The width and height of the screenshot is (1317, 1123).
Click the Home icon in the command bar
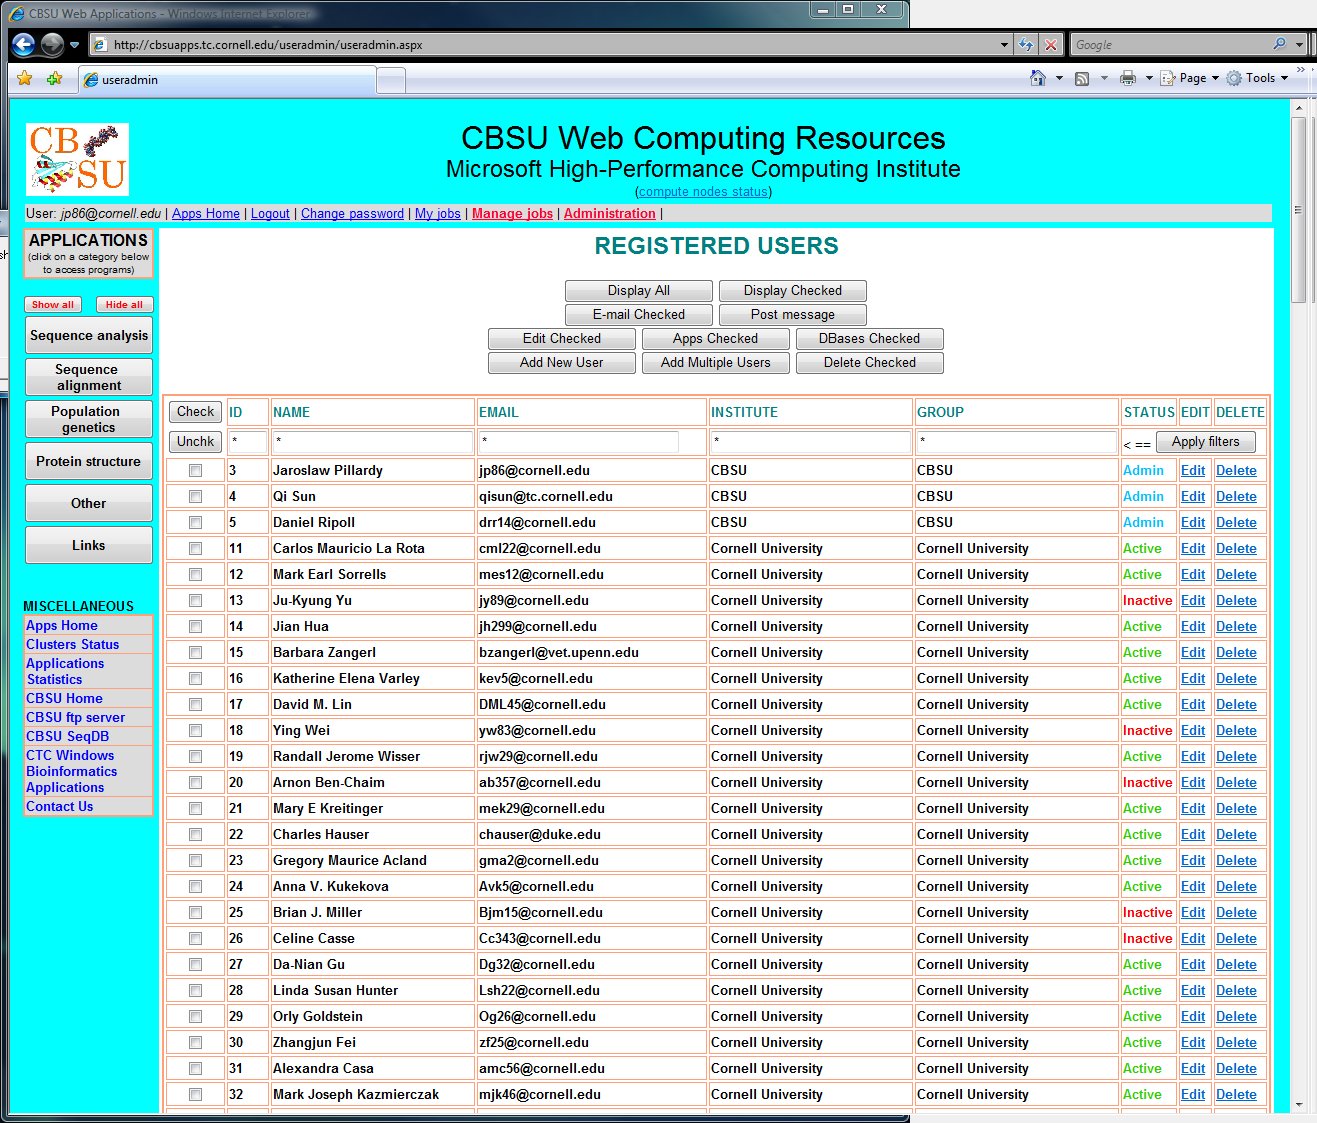pyautogui.click(x=1037, y=78)
